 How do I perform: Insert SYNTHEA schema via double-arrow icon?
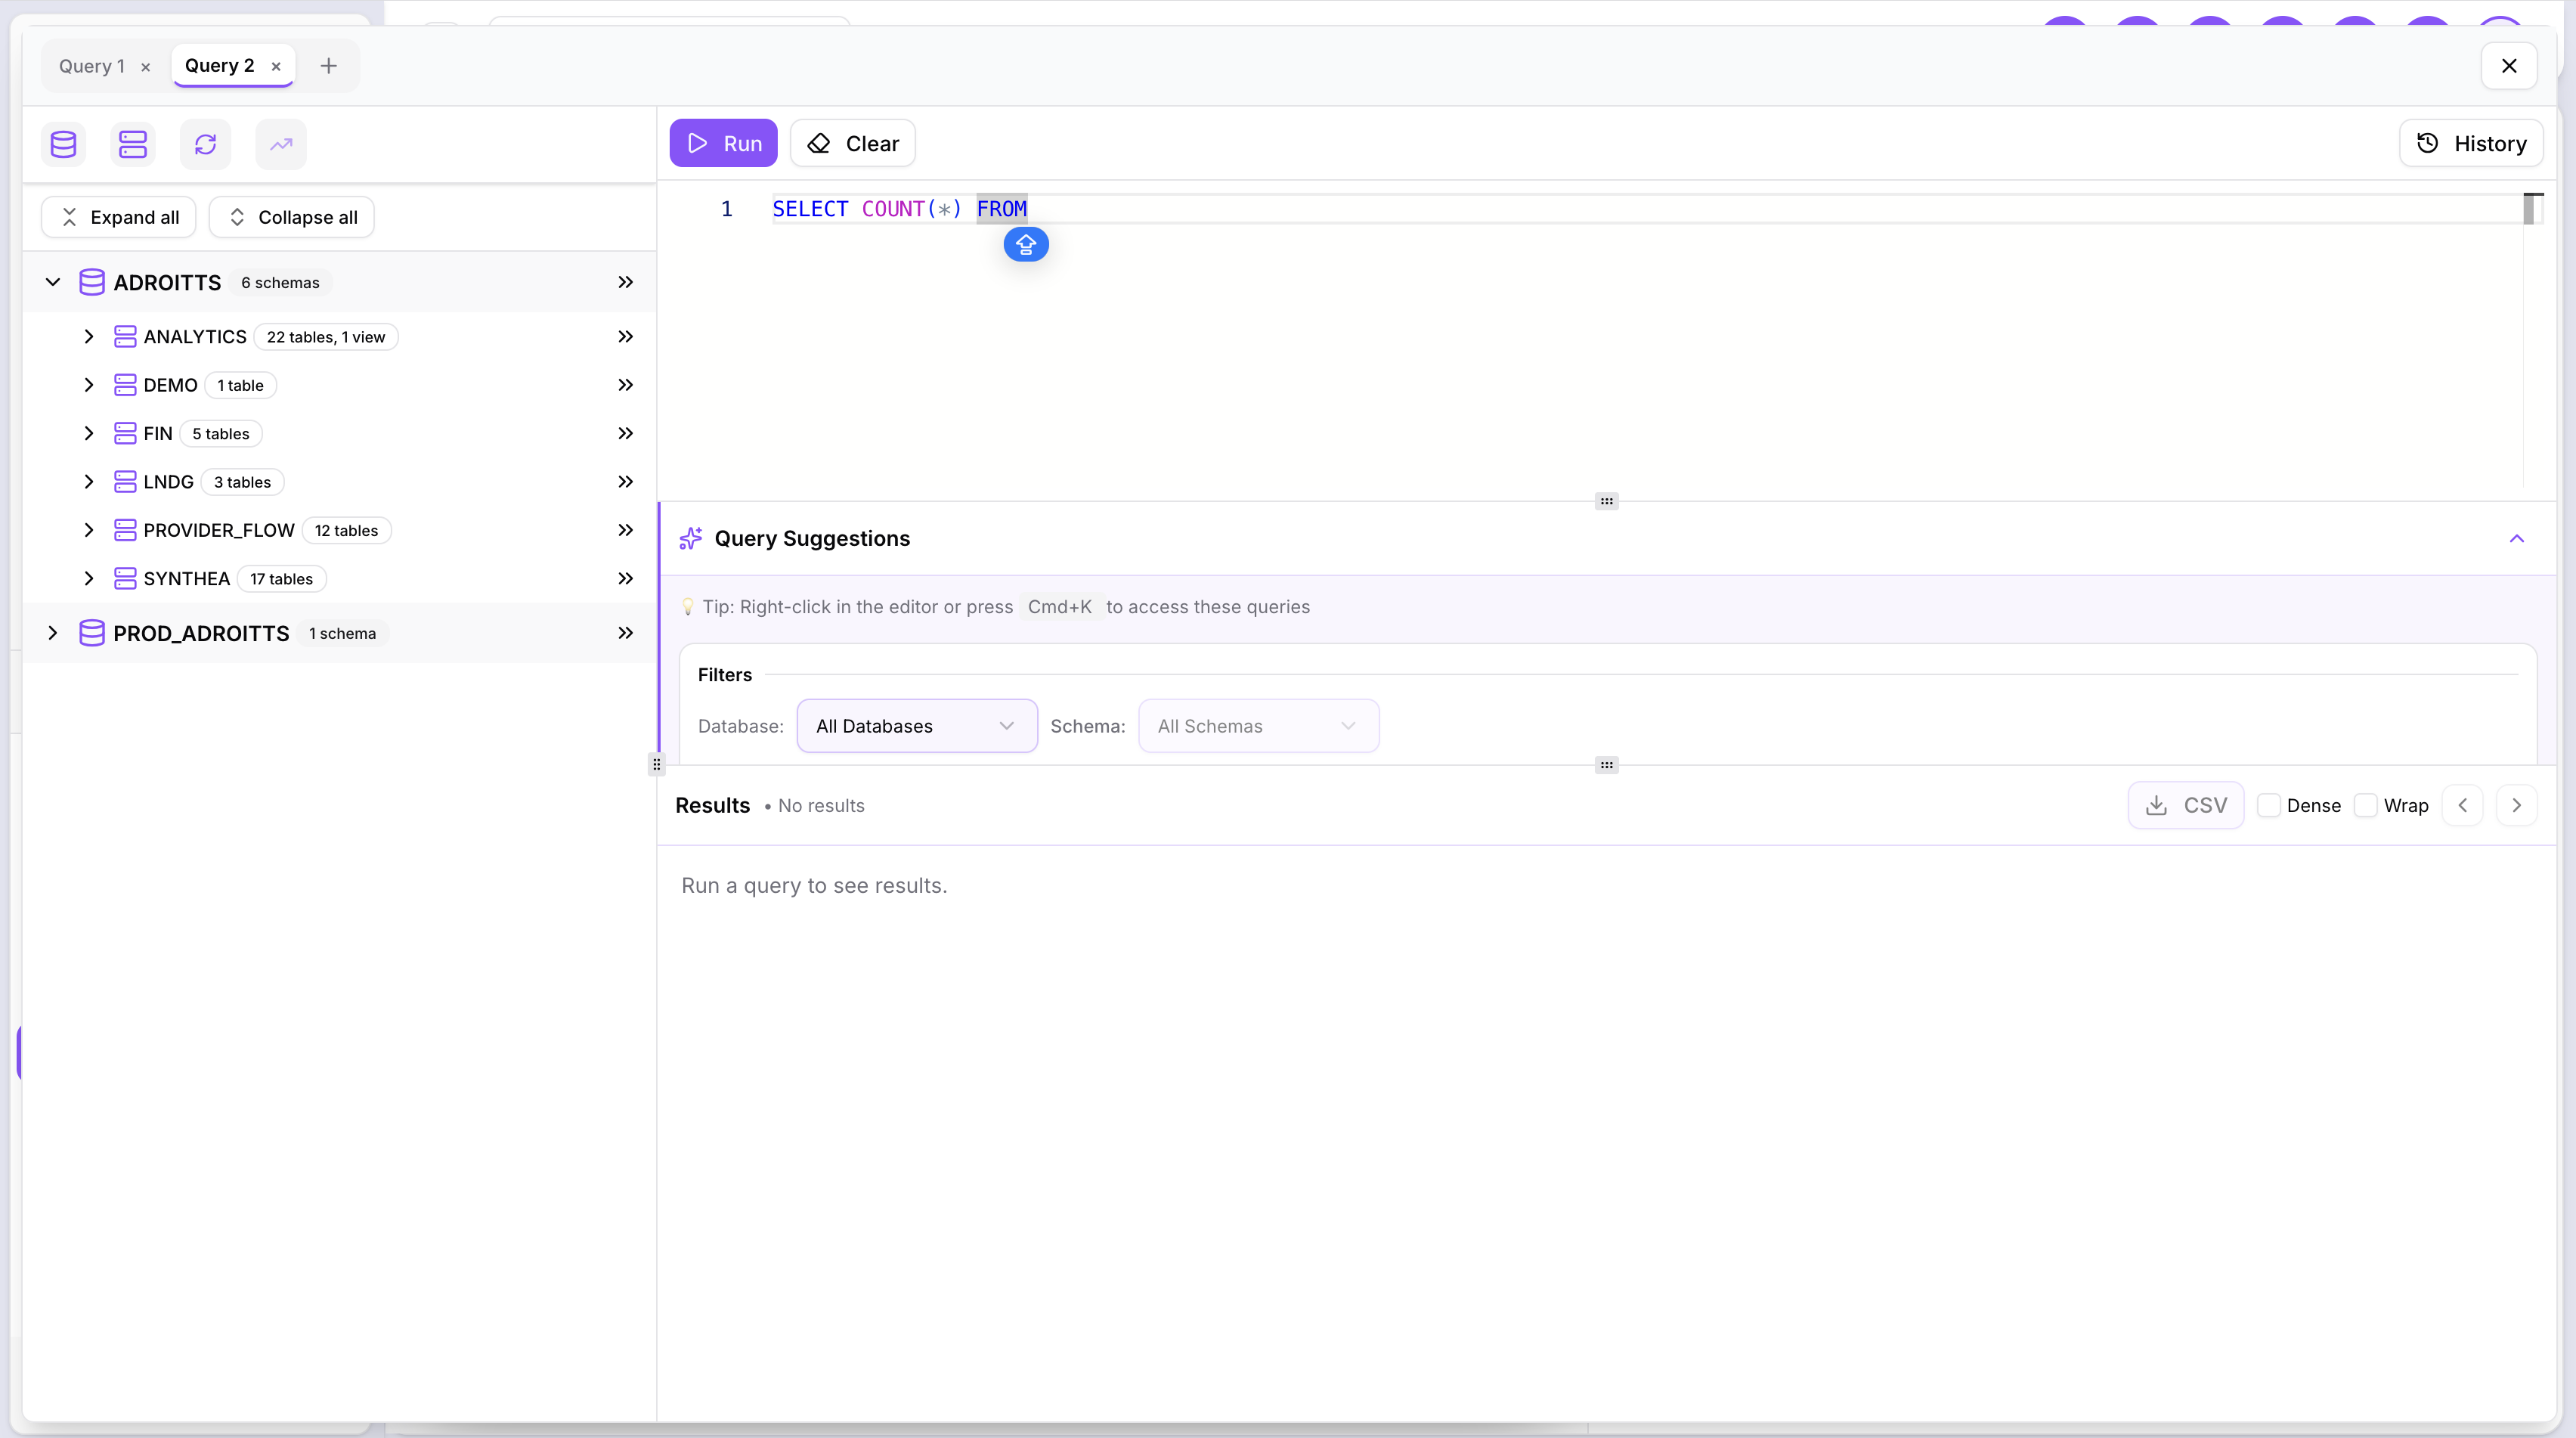click(626, 579)
